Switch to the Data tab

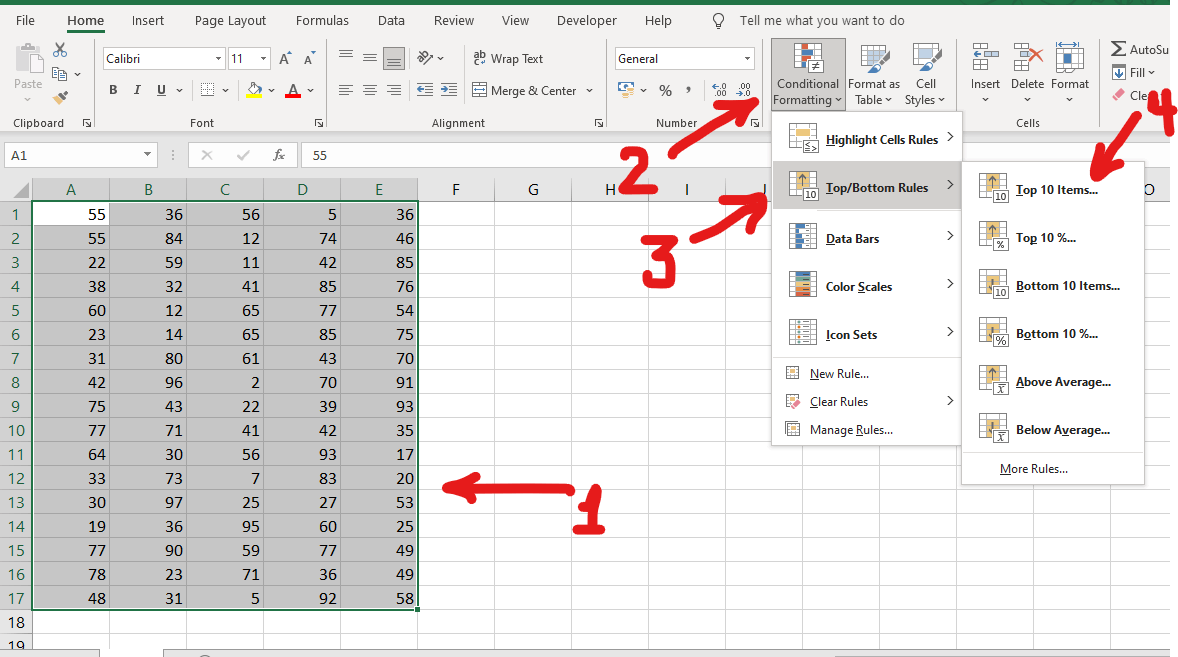391,20
